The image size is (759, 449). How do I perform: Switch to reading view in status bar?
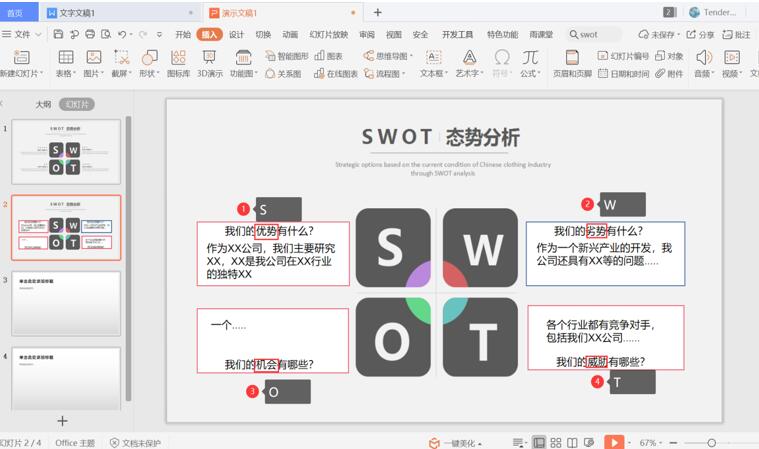point(571,442)
